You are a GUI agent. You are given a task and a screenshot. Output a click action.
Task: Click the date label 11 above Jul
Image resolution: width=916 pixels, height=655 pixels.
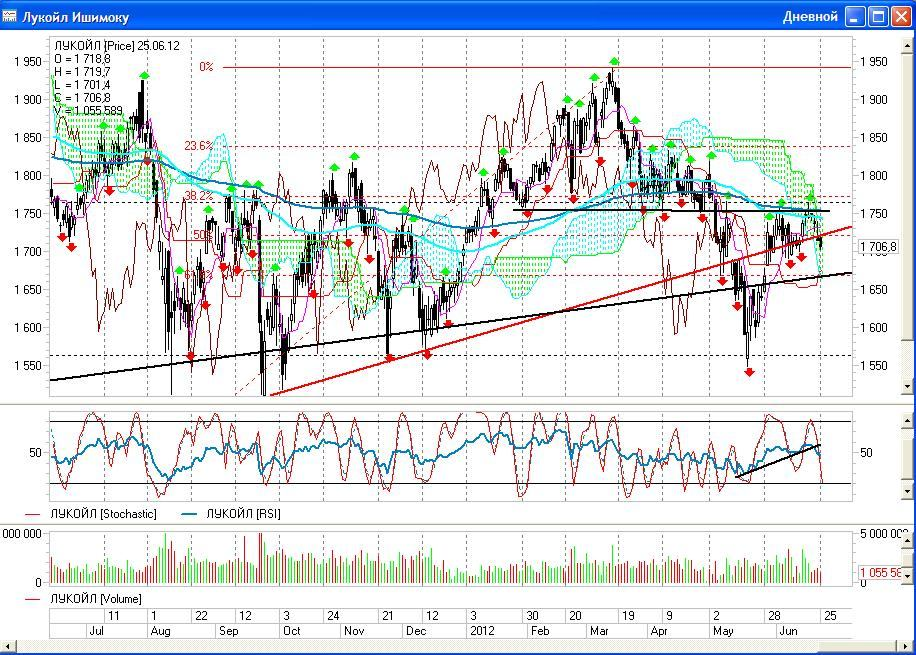113,615
